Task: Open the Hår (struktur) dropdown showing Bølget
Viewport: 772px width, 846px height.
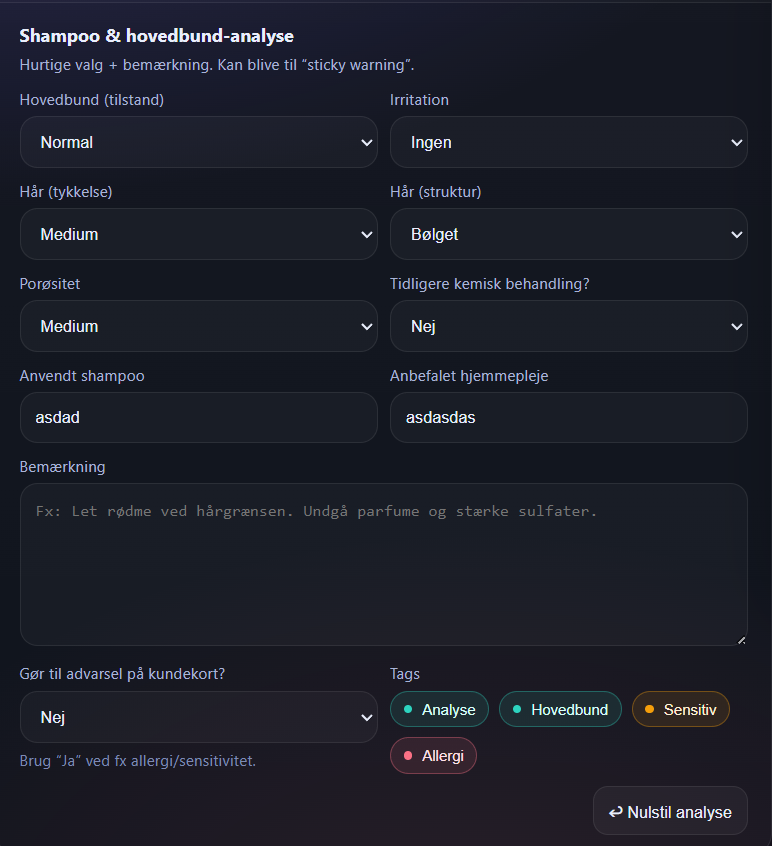Action: 568,234
